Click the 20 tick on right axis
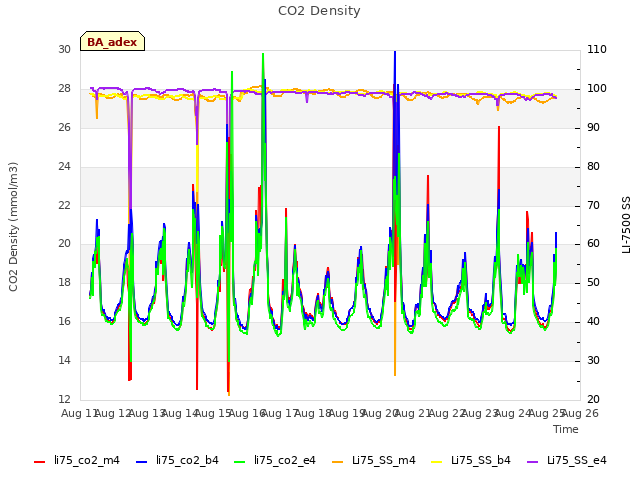640x480 pixels. point(593,399)
